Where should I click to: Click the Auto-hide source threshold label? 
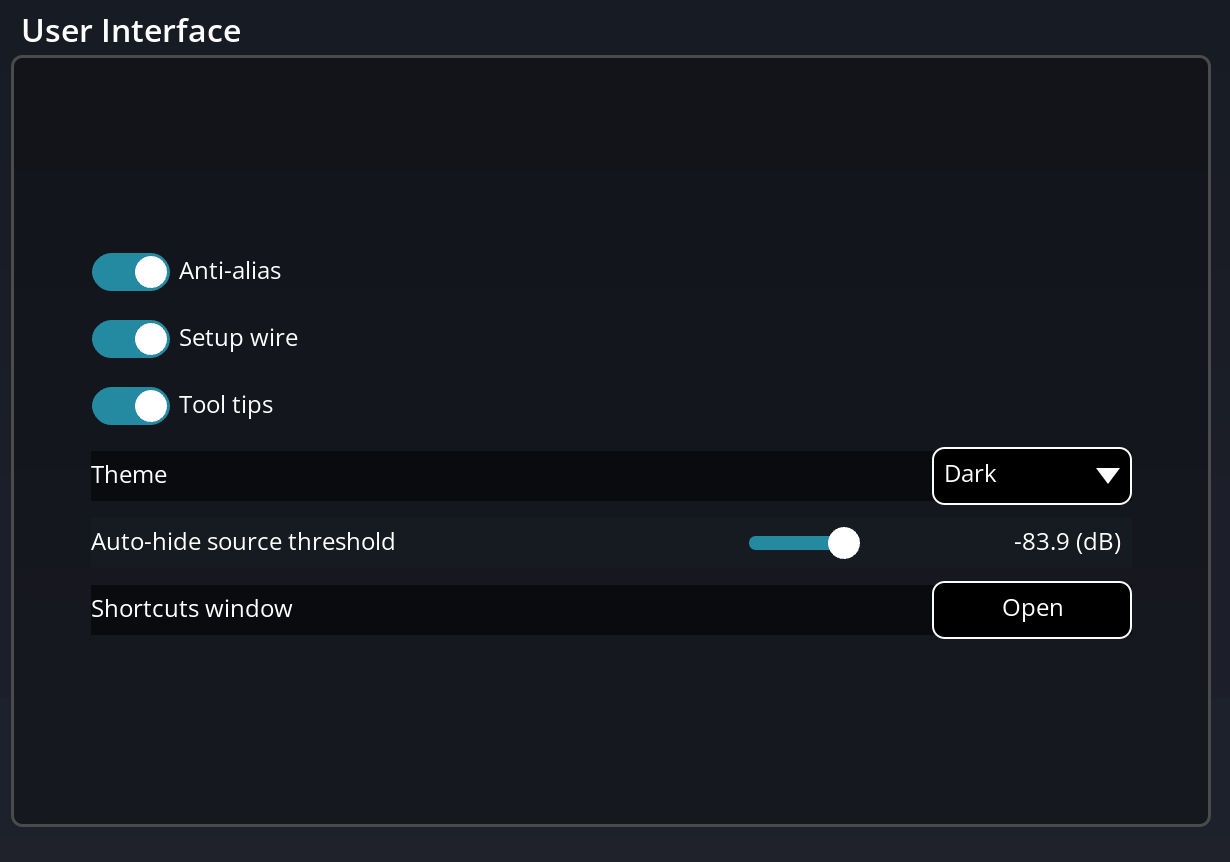(x=243, y=542)
